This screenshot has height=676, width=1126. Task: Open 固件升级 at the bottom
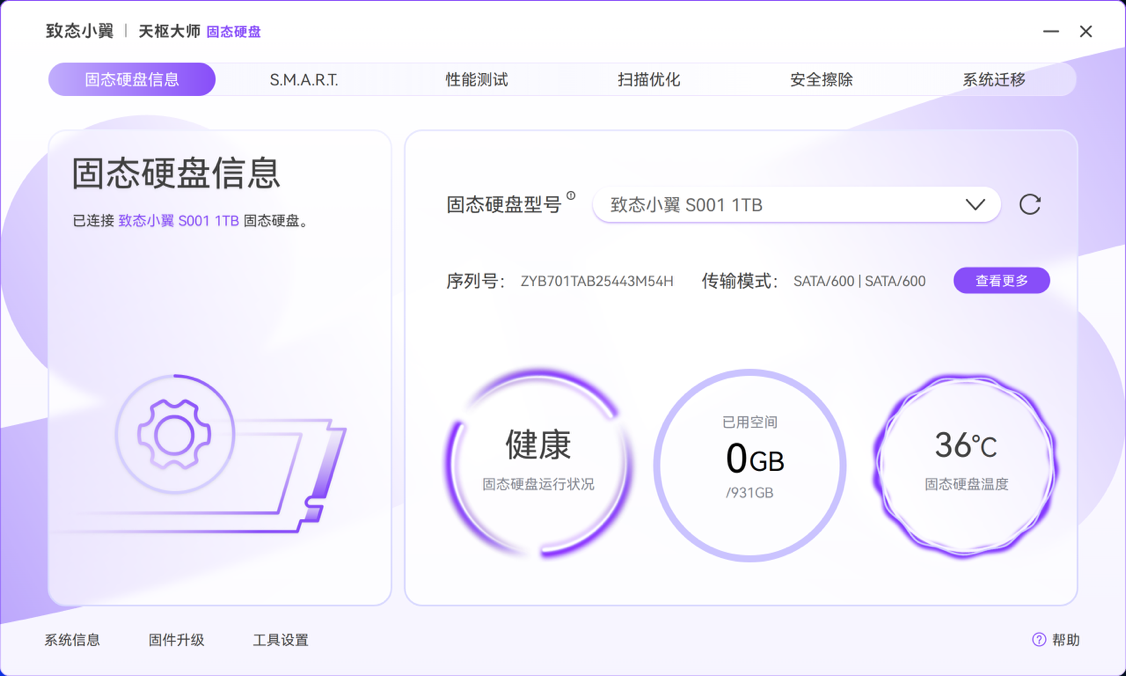click(176, 639)
